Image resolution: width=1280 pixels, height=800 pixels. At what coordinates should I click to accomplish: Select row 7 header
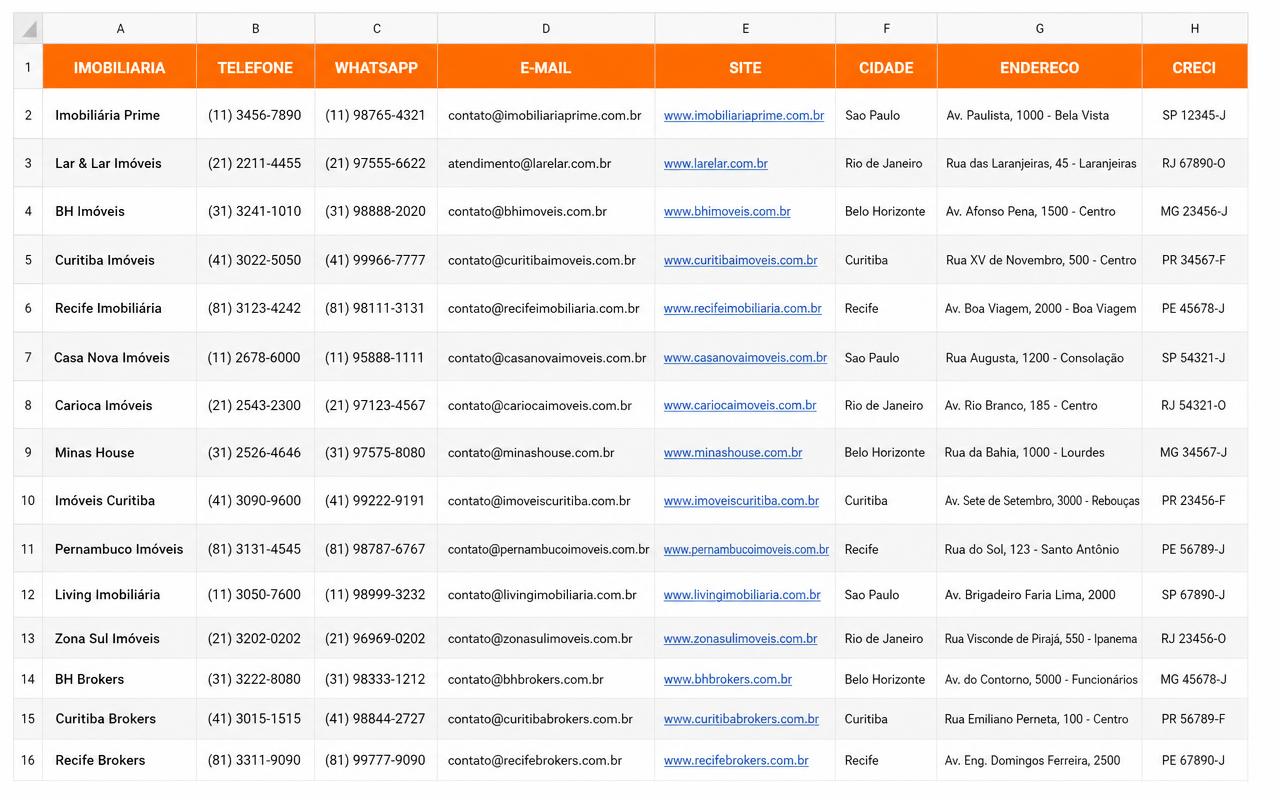(28, 357)
